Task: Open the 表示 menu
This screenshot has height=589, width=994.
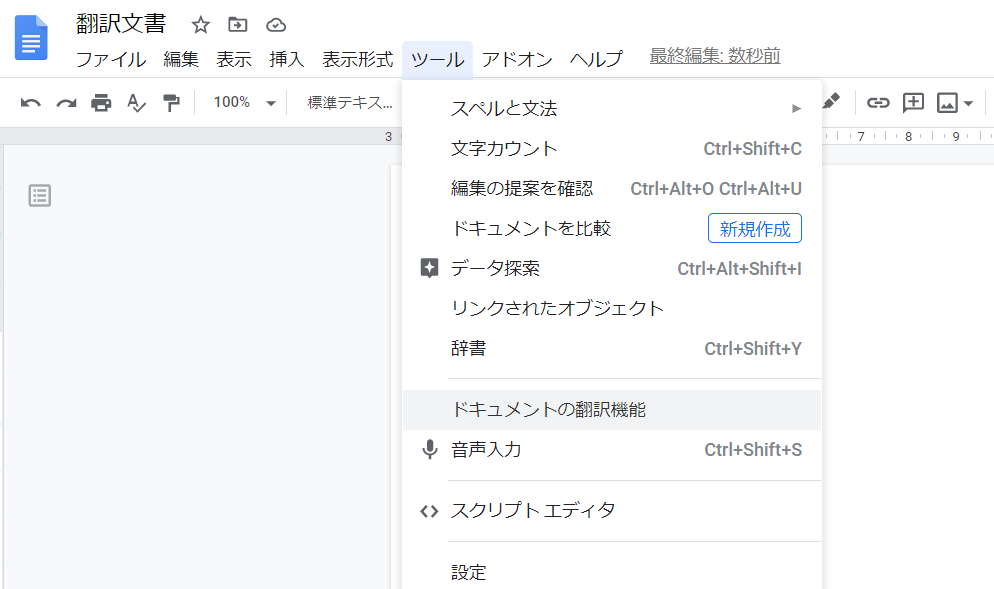Action: [x=234, y=60]
